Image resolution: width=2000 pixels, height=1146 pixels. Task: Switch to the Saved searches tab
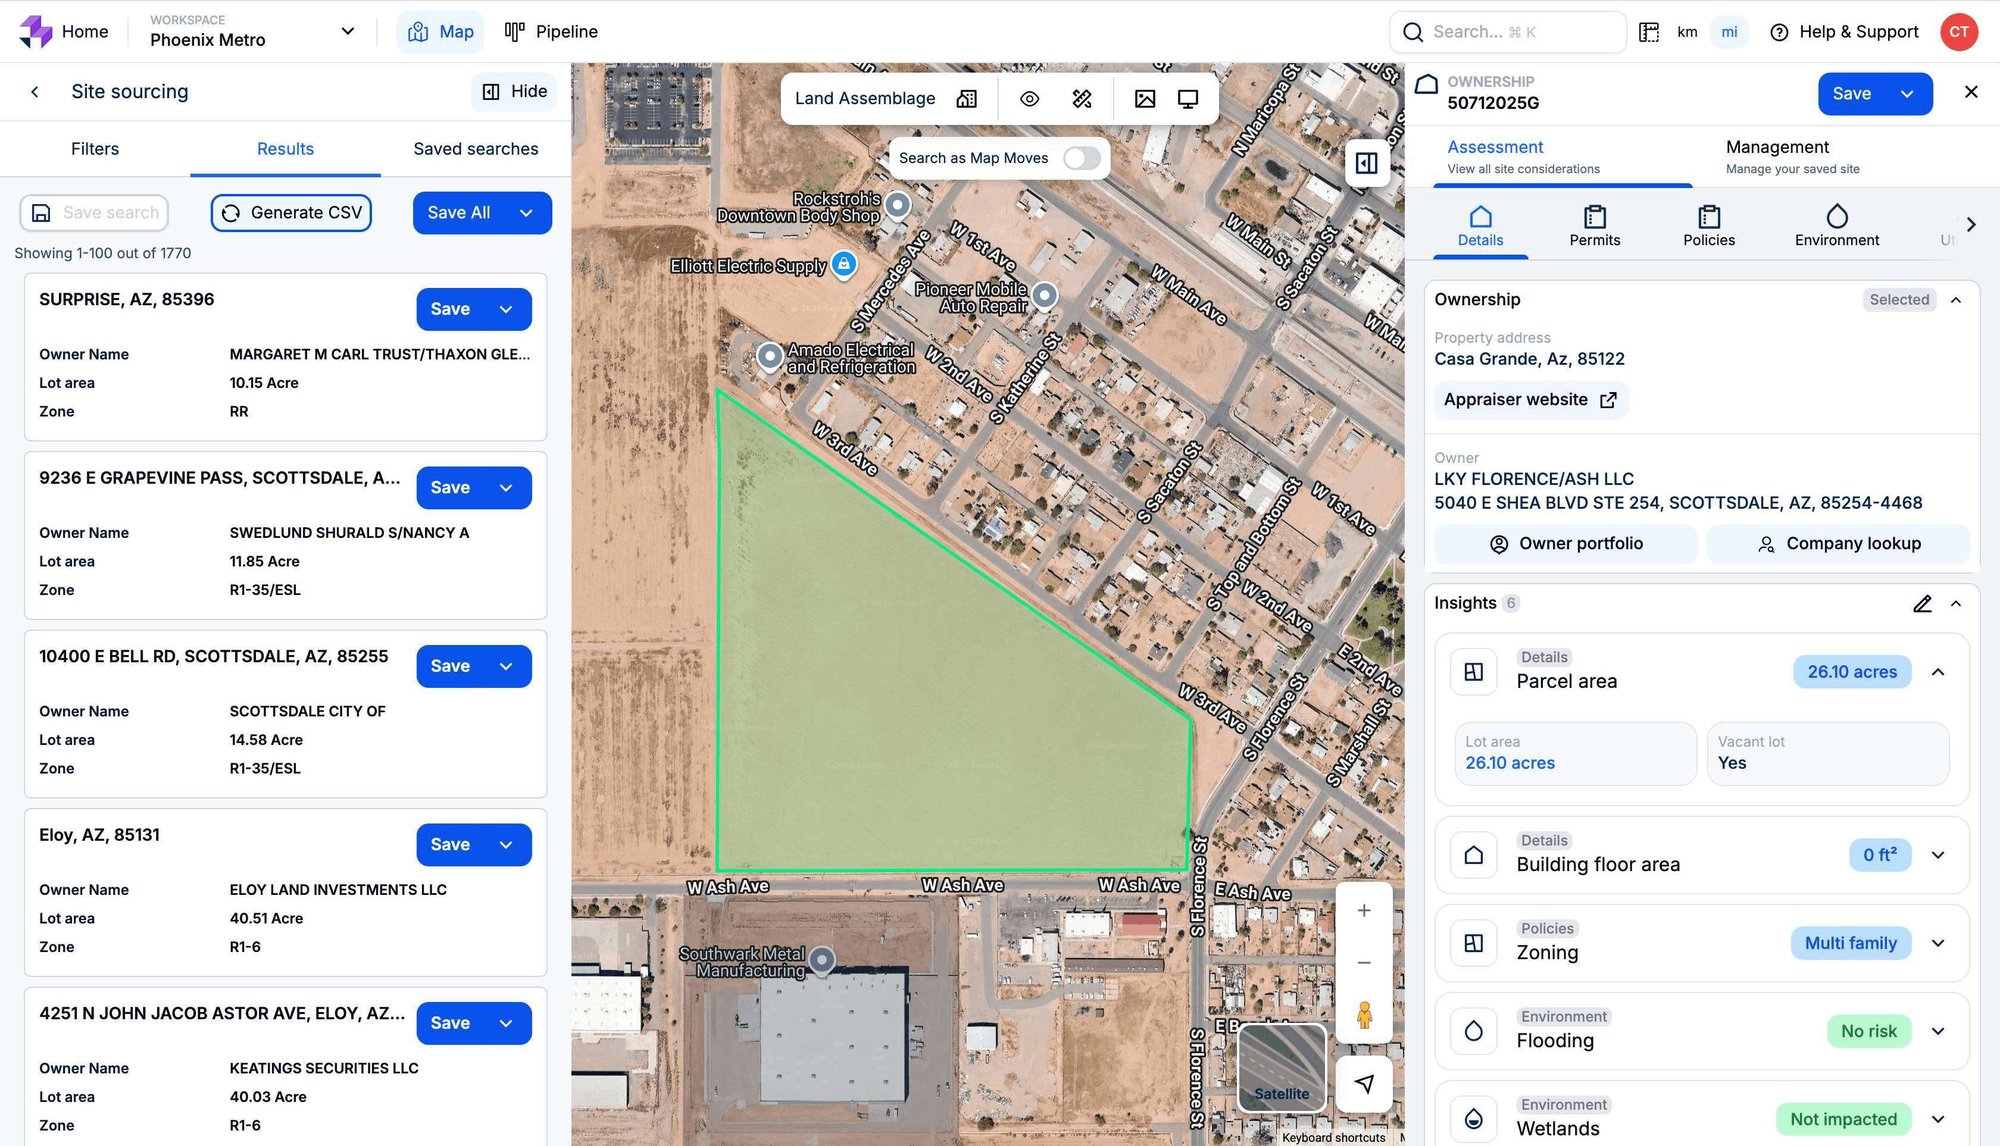(x=475, y=149)
